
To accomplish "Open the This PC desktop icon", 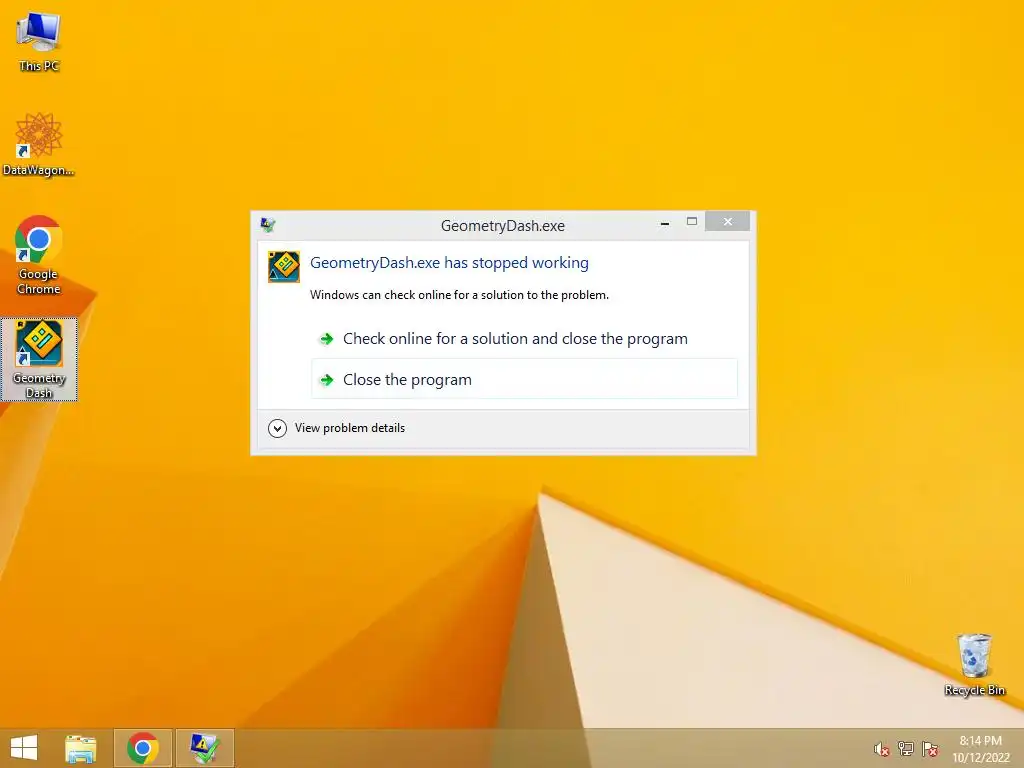I will pos(39,41).
